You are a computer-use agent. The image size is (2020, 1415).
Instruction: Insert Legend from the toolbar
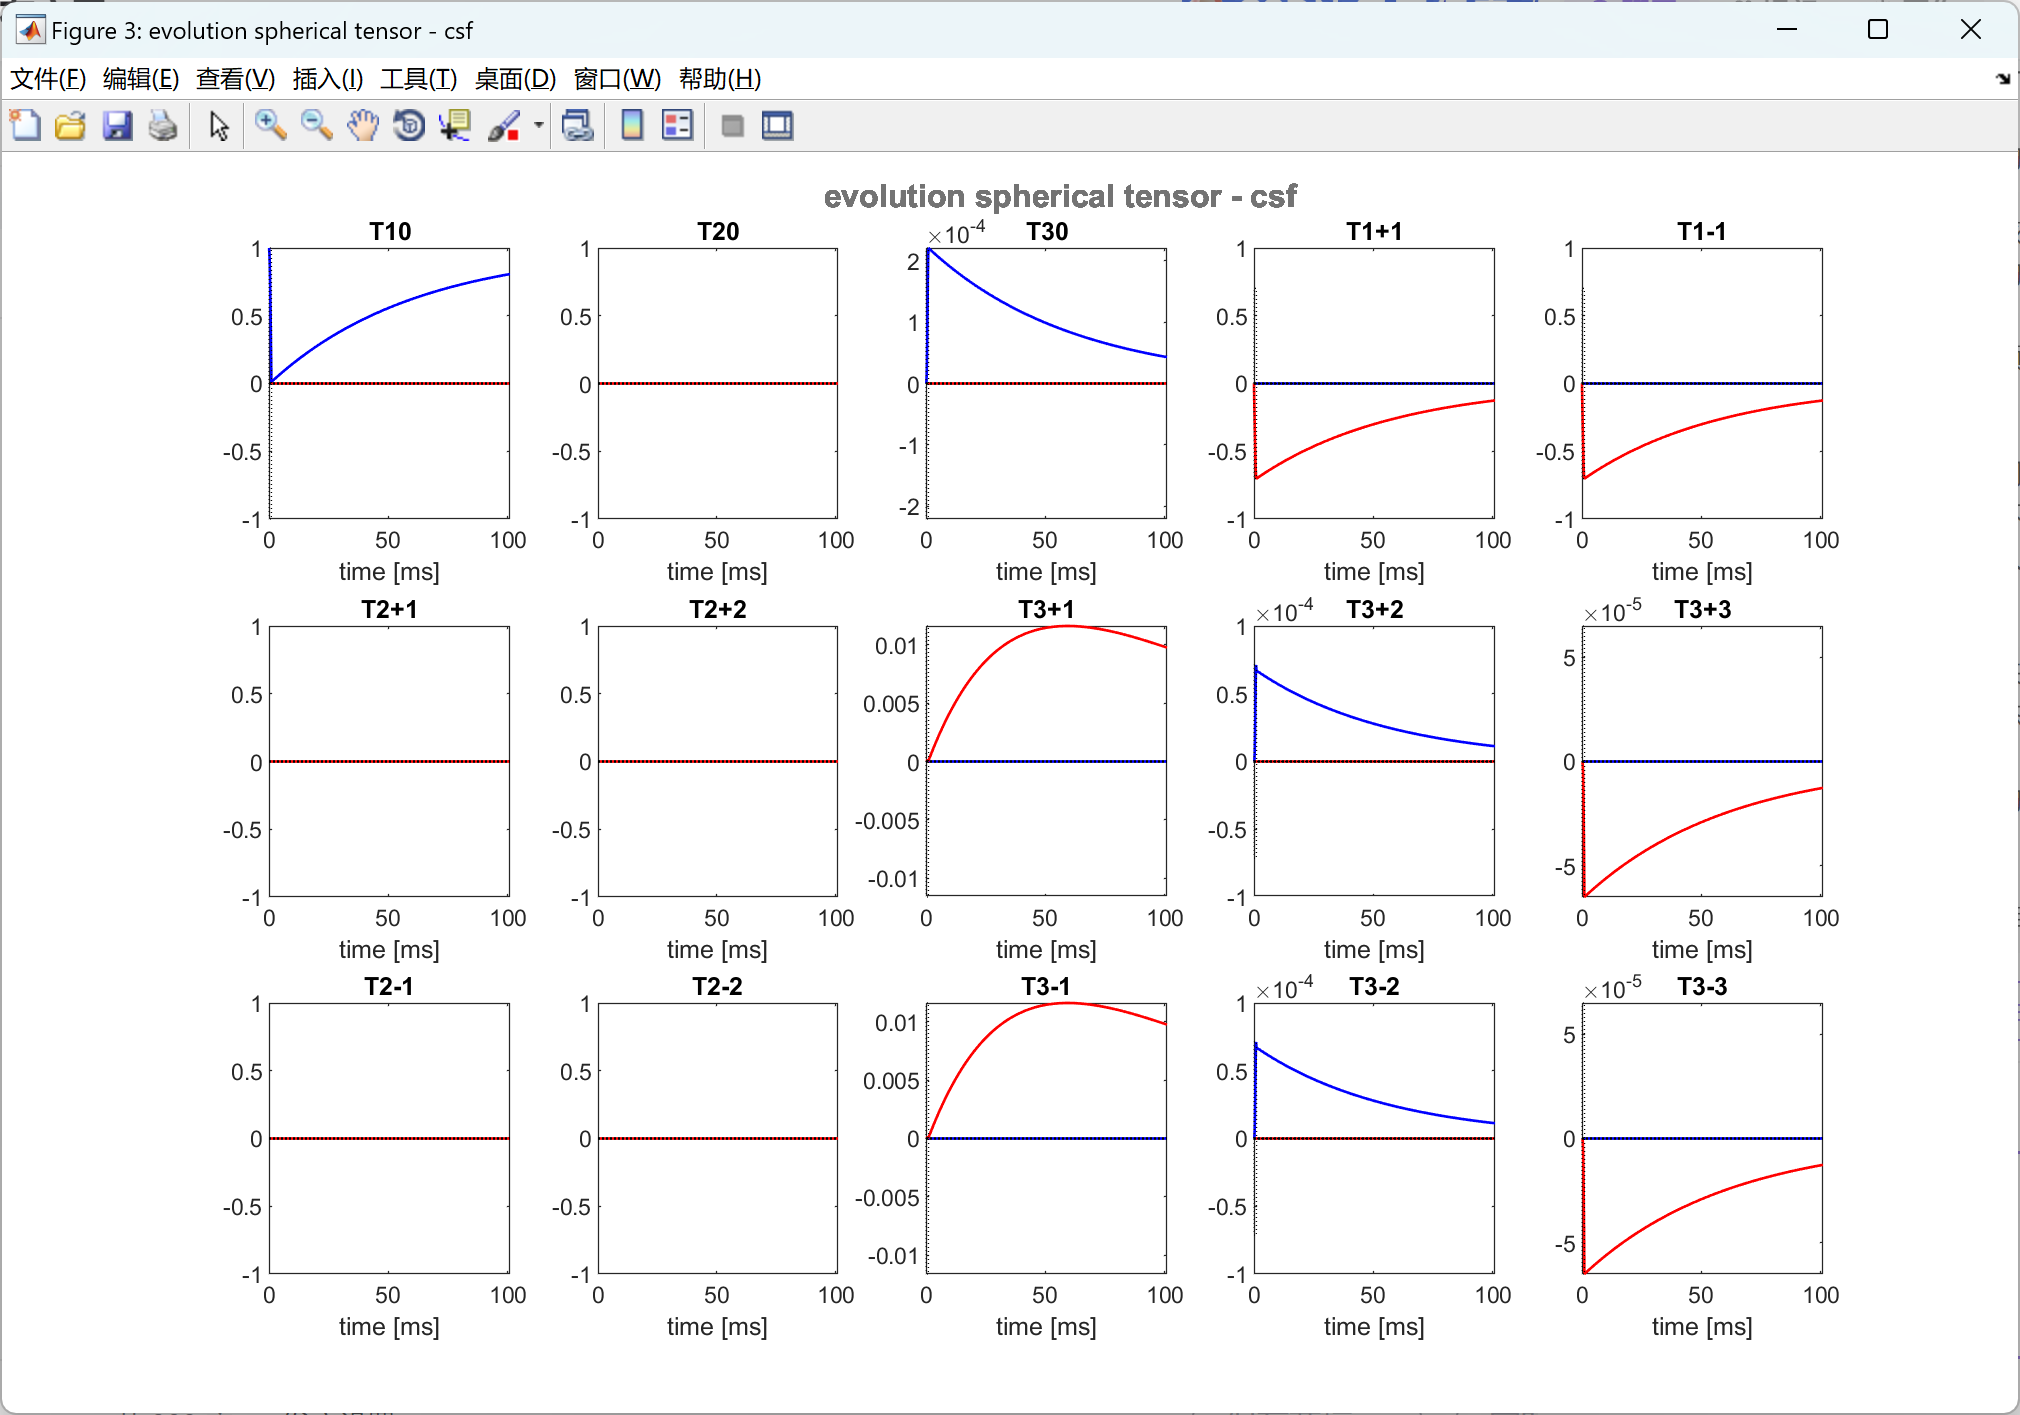[x=677, y=126]
